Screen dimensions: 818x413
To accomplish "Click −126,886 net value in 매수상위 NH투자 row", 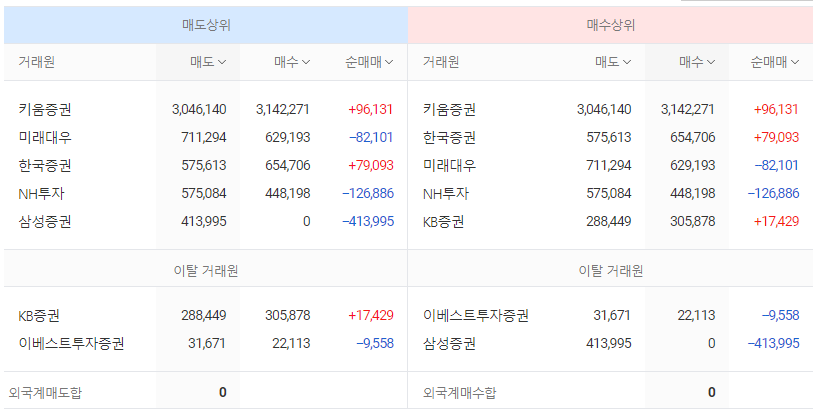I will pyautogui.click(x=774, y=194).
